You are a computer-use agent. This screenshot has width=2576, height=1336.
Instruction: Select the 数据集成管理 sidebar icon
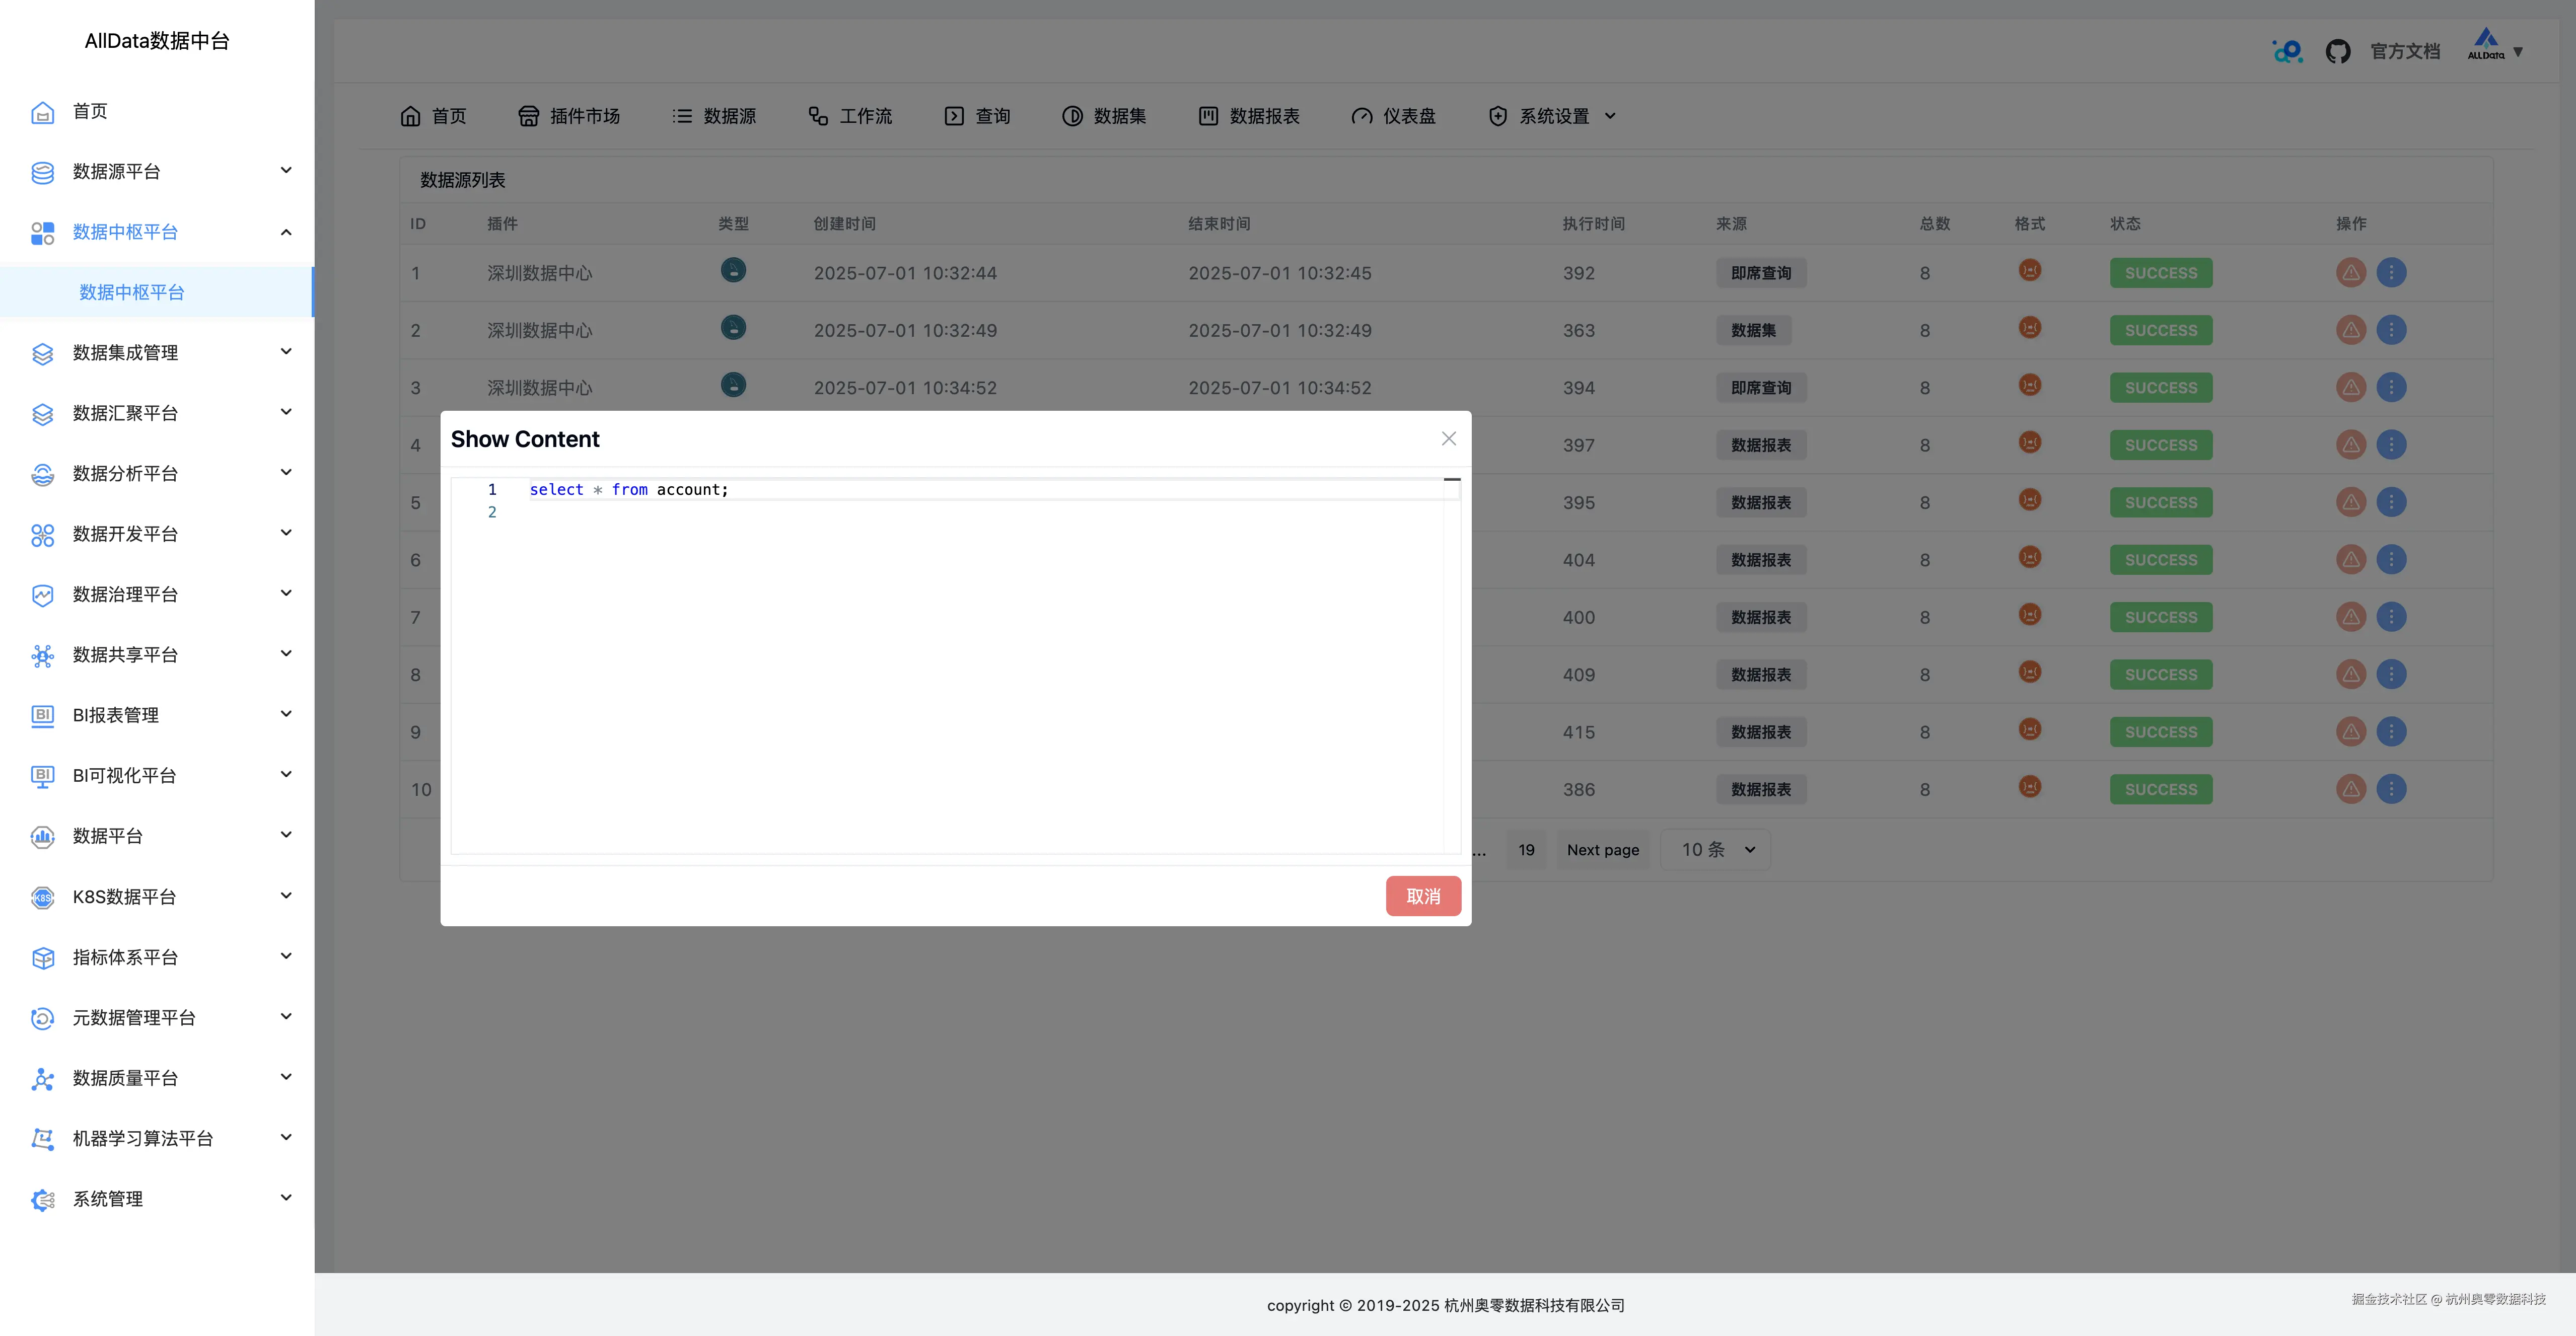click(x=42, y=353)
